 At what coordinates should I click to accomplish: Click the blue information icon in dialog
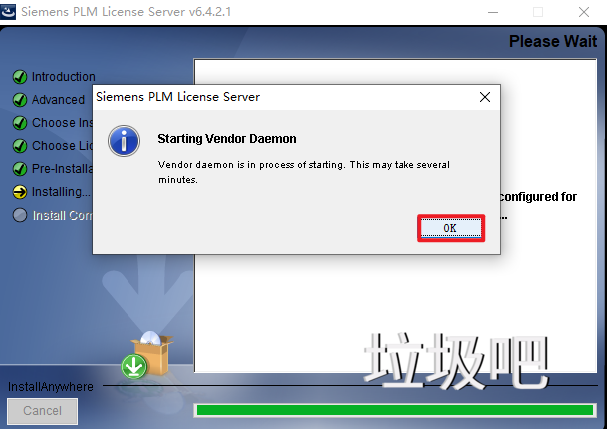point(124,141)
